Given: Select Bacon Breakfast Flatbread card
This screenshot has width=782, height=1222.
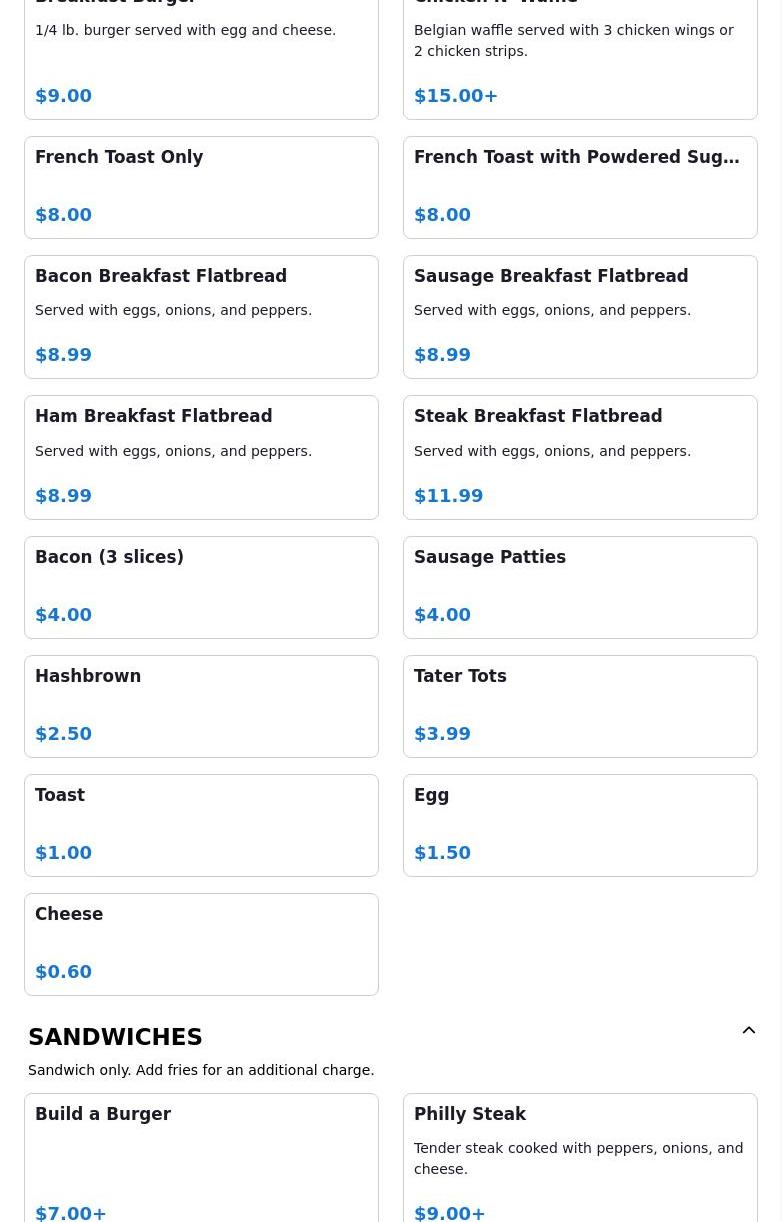Looking at the screenshot, I should [201, 316].
